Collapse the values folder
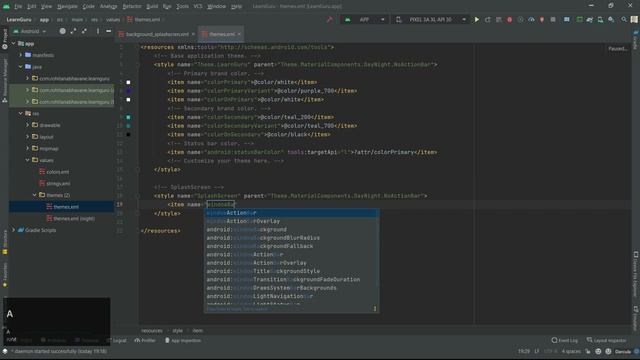This screenshot has width=640, height=360. coord(28,160)
